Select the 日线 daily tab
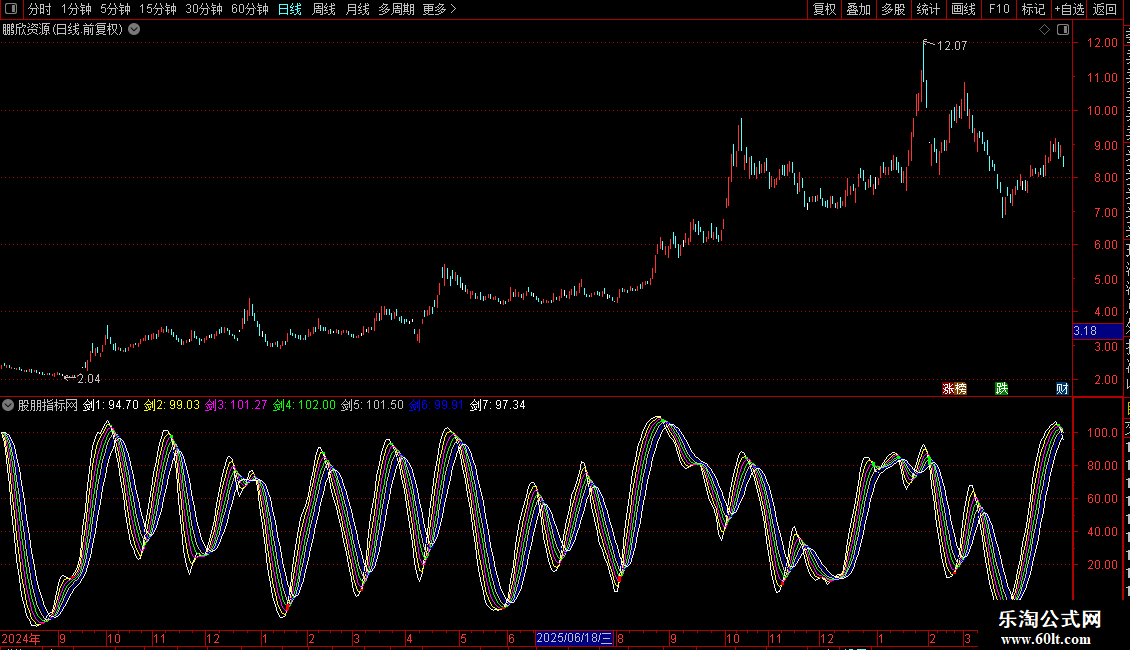 290,9
